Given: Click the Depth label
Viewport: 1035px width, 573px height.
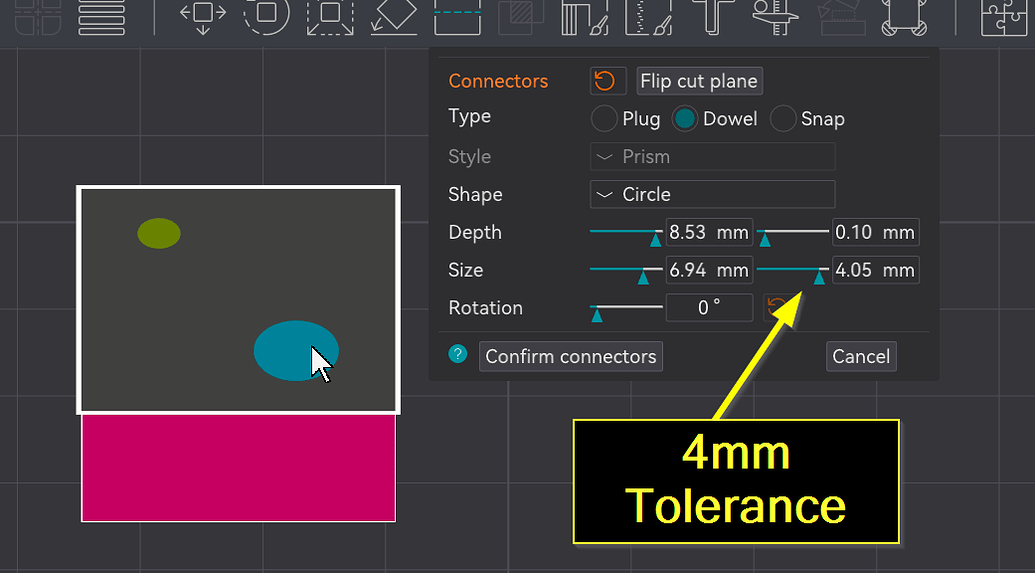Looking at the screenshot, I should [x=475, y=233].
